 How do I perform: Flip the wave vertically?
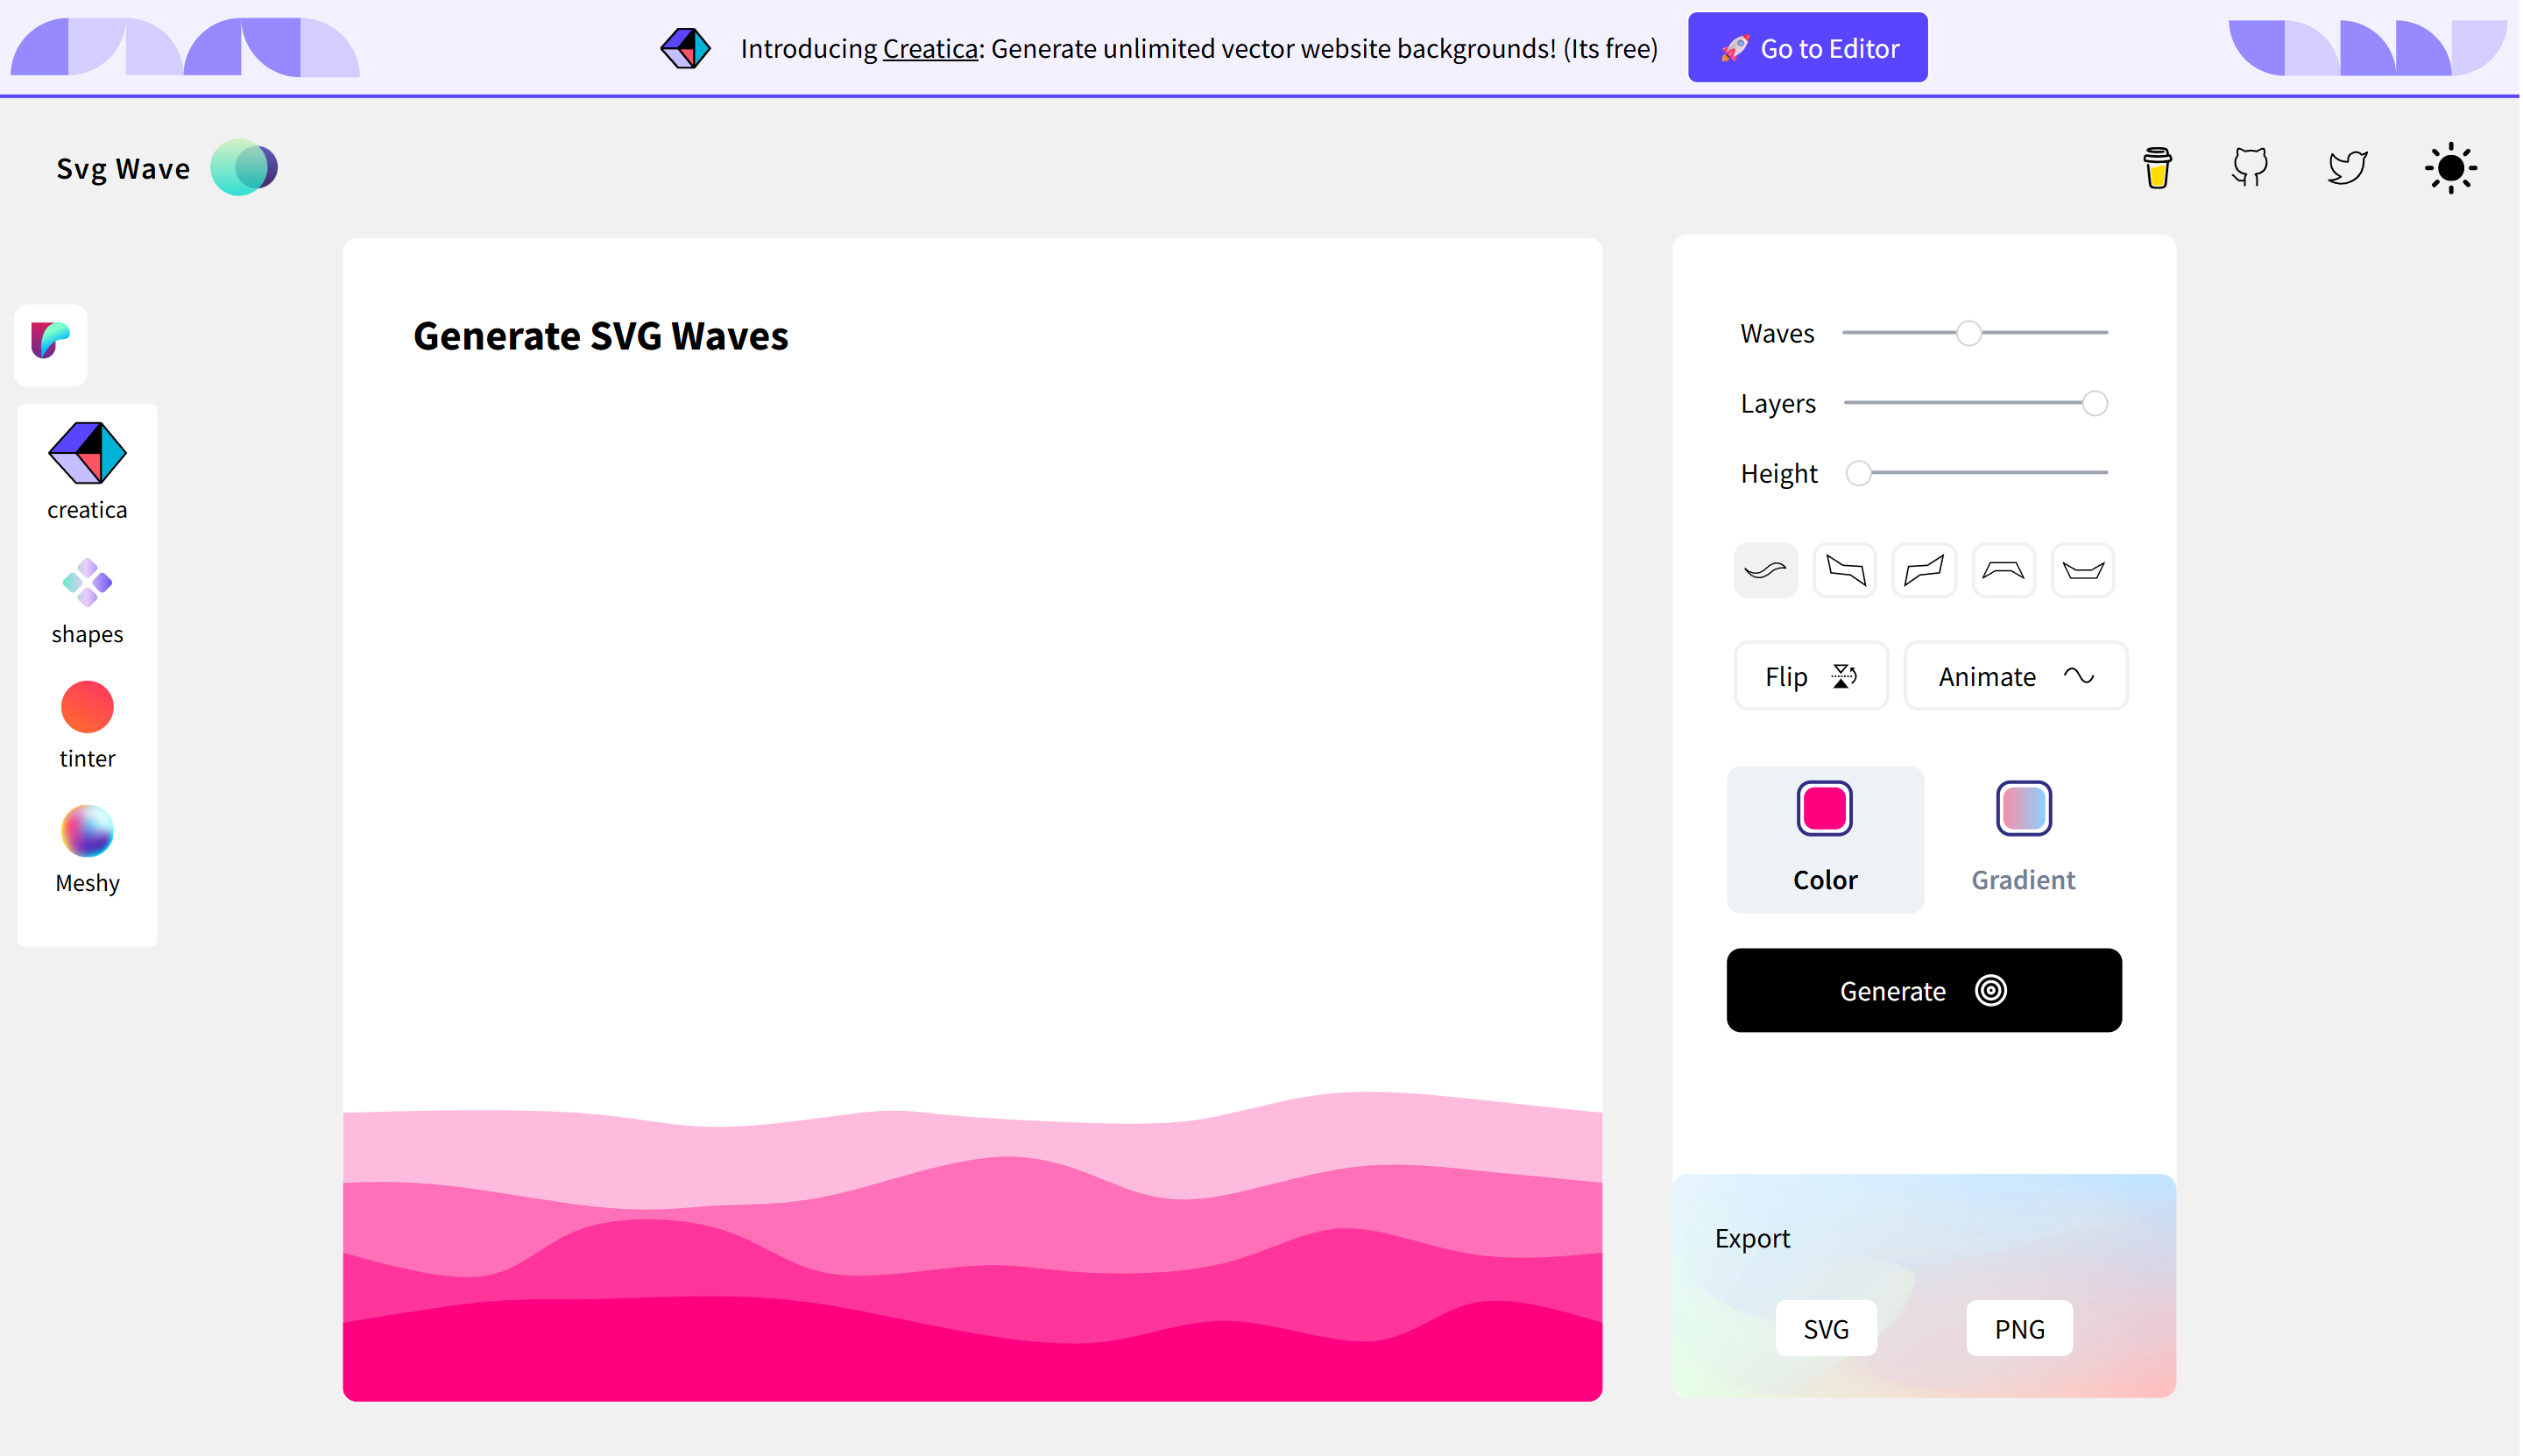click(x=1810, y=675)
